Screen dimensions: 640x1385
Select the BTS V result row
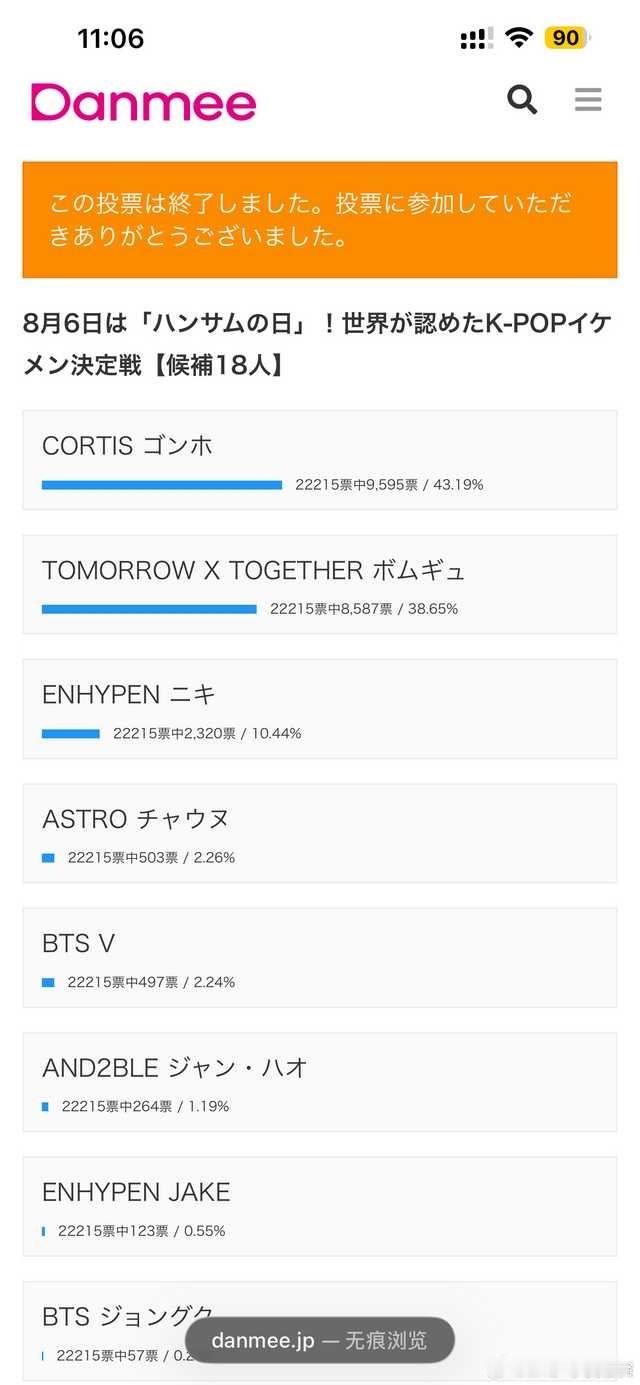pyautogui.click(x=320, y=958)
